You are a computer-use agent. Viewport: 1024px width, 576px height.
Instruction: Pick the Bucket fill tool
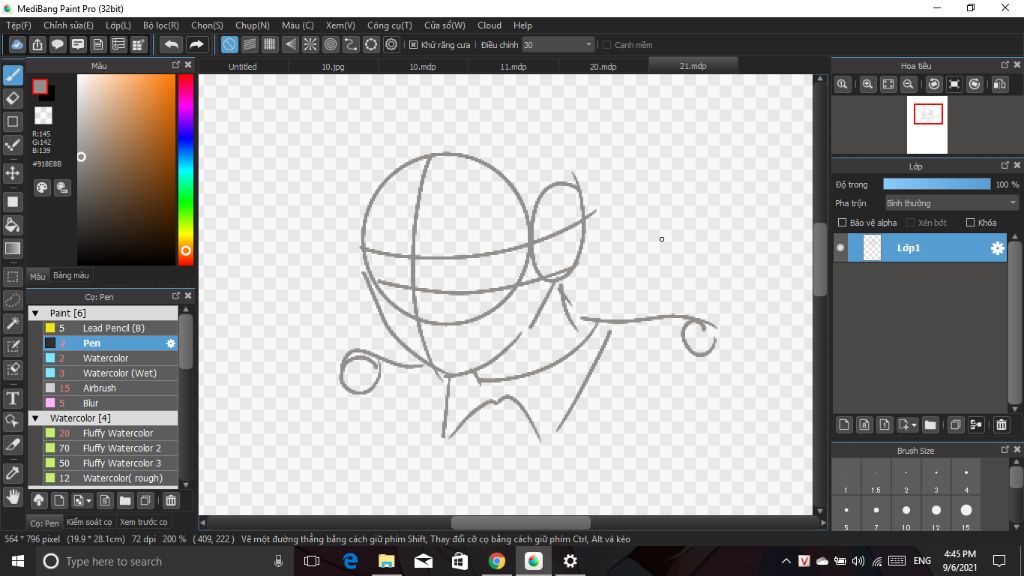[x=12, y=225]
